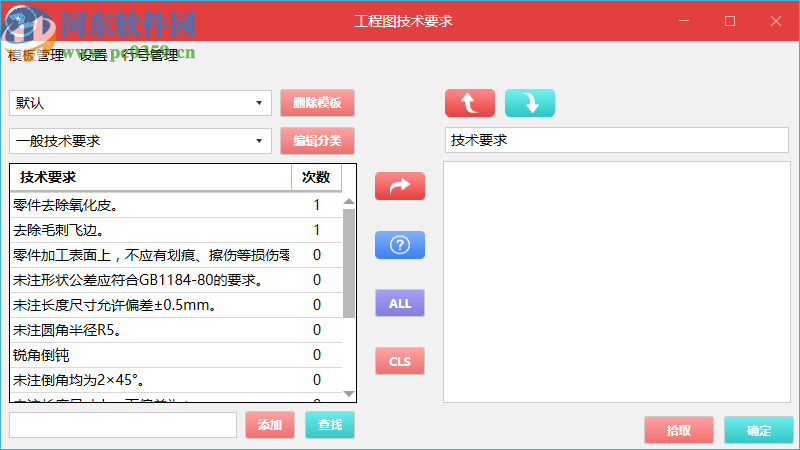Click the ALL button
Image resolution: width=800 pixels, height=450 pixels.
399,303
